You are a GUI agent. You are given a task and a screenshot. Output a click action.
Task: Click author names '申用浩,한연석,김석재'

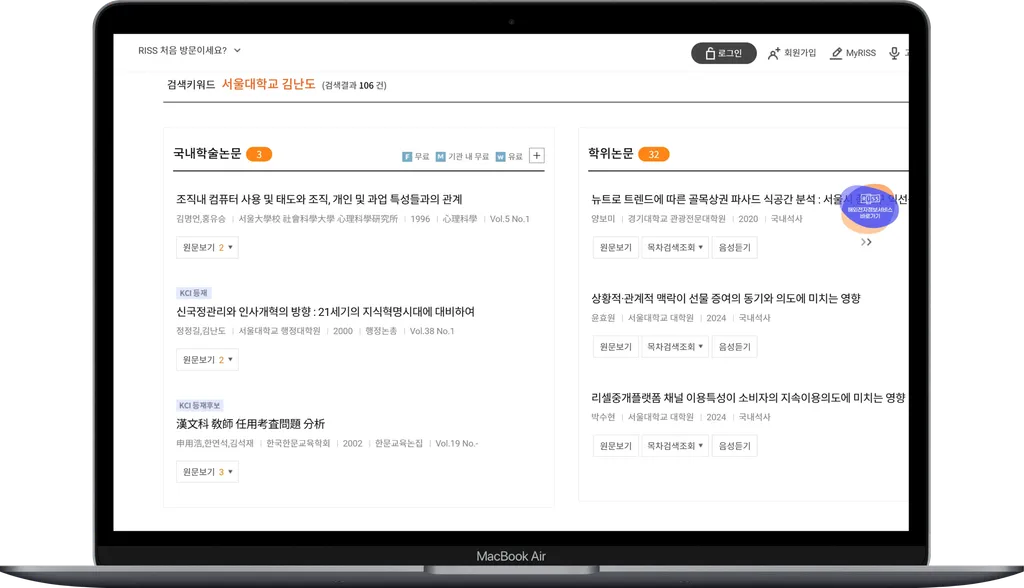215,444
